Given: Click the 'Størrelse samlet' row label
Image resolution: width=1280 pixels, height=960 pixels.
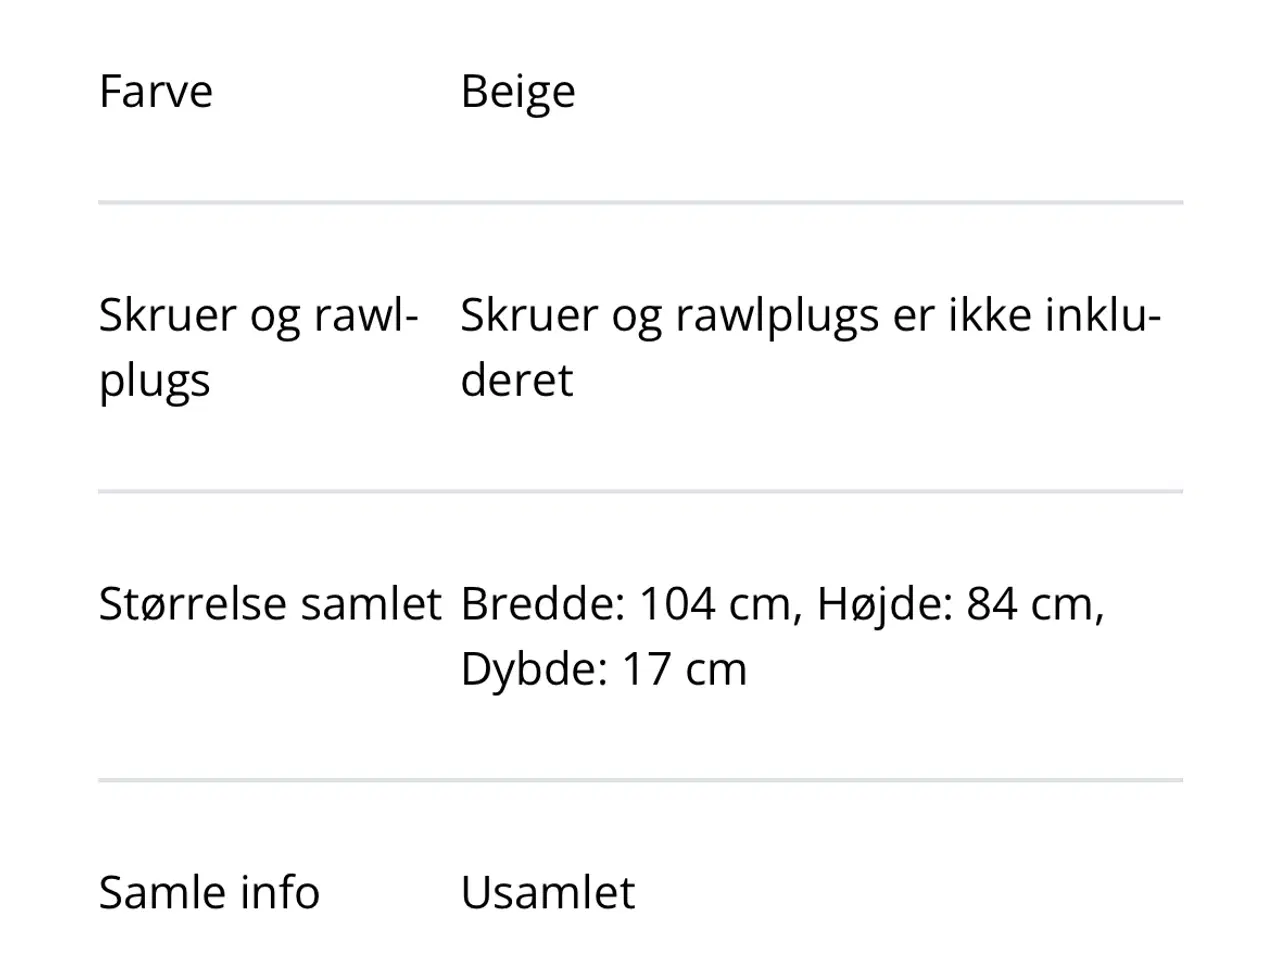Looking at the screenshot, I should (x=269, y=604).
